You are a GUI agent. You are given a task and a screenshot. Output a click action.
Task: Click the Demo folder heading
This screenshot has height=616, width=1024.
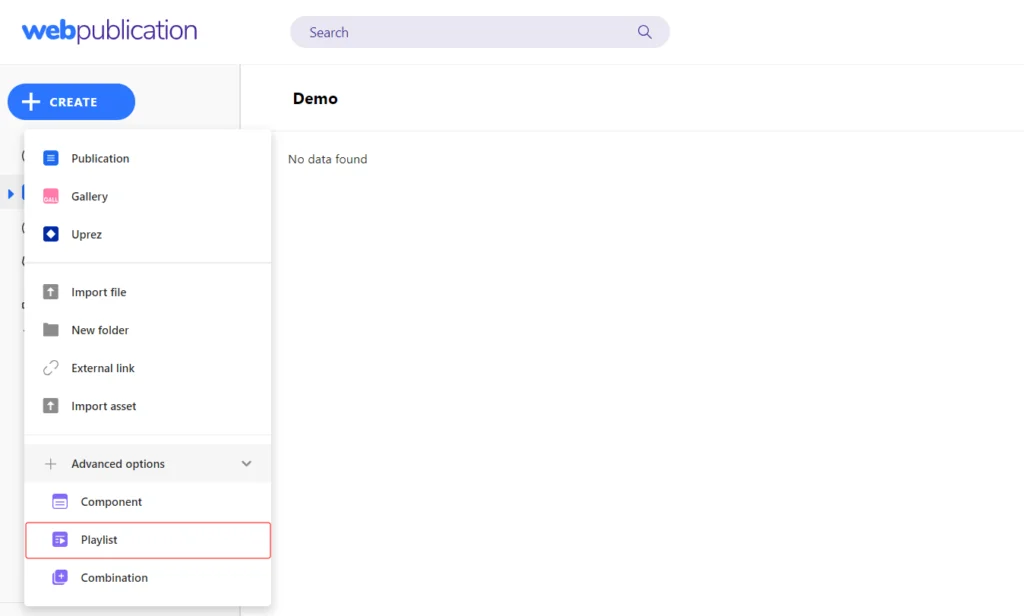click(315, 99)
